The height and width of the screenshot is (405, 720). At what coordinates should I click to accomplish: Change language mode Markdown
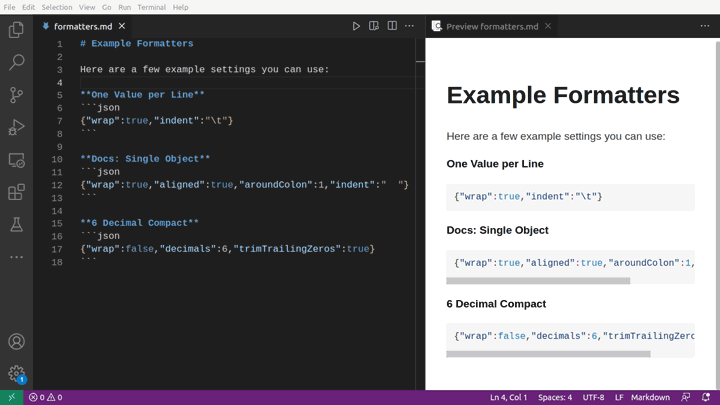pyautogui.click(x=650, y=397)
